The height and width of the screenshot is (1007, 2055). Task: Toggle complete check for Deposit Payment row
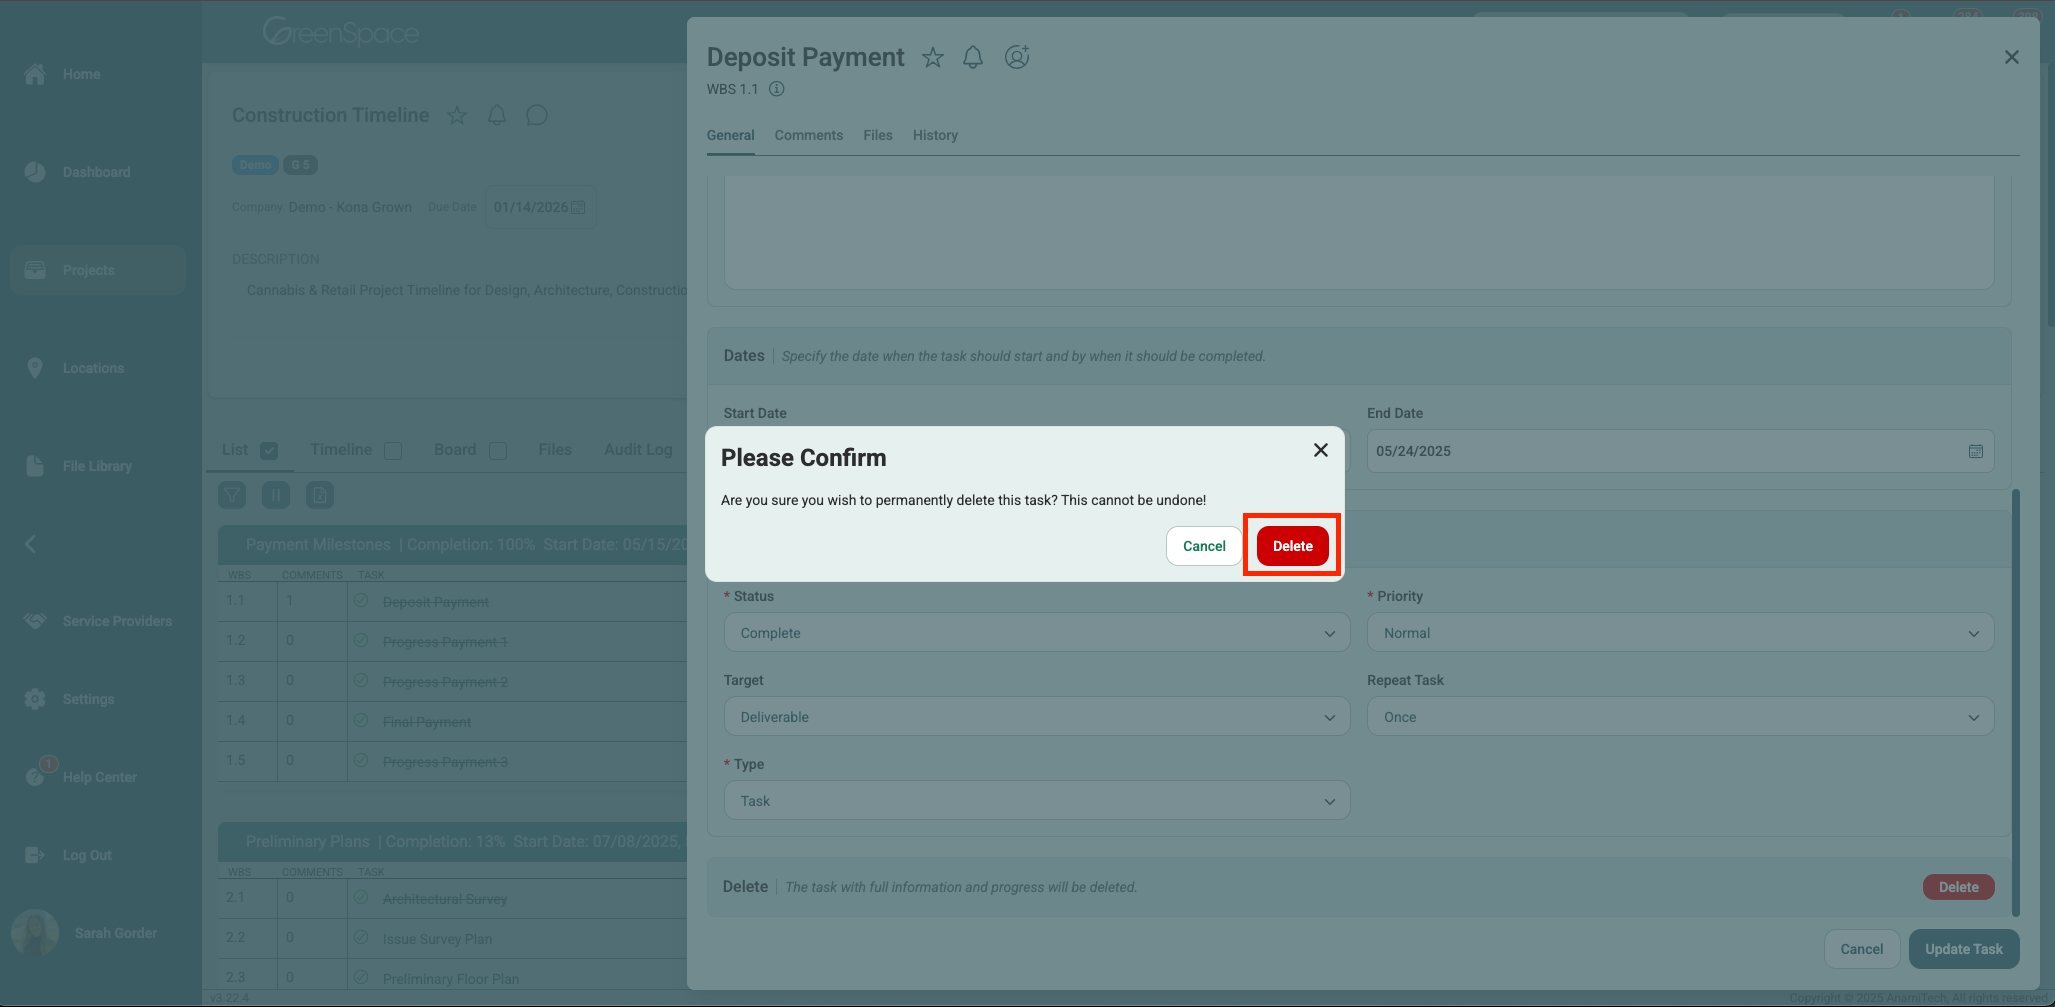(x=361, y=601)
